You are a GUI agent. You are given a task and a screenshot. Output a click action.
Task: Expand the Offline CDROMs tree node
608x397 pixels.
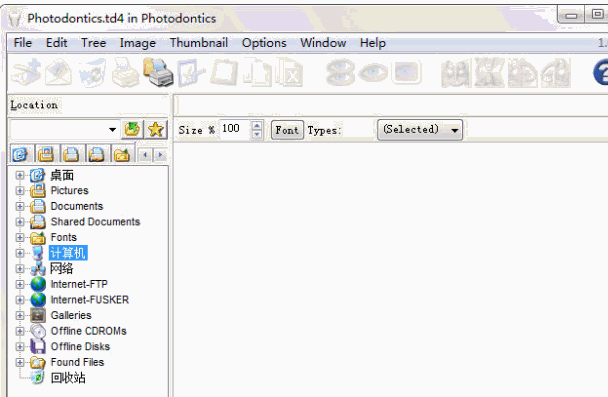(20, 331)
